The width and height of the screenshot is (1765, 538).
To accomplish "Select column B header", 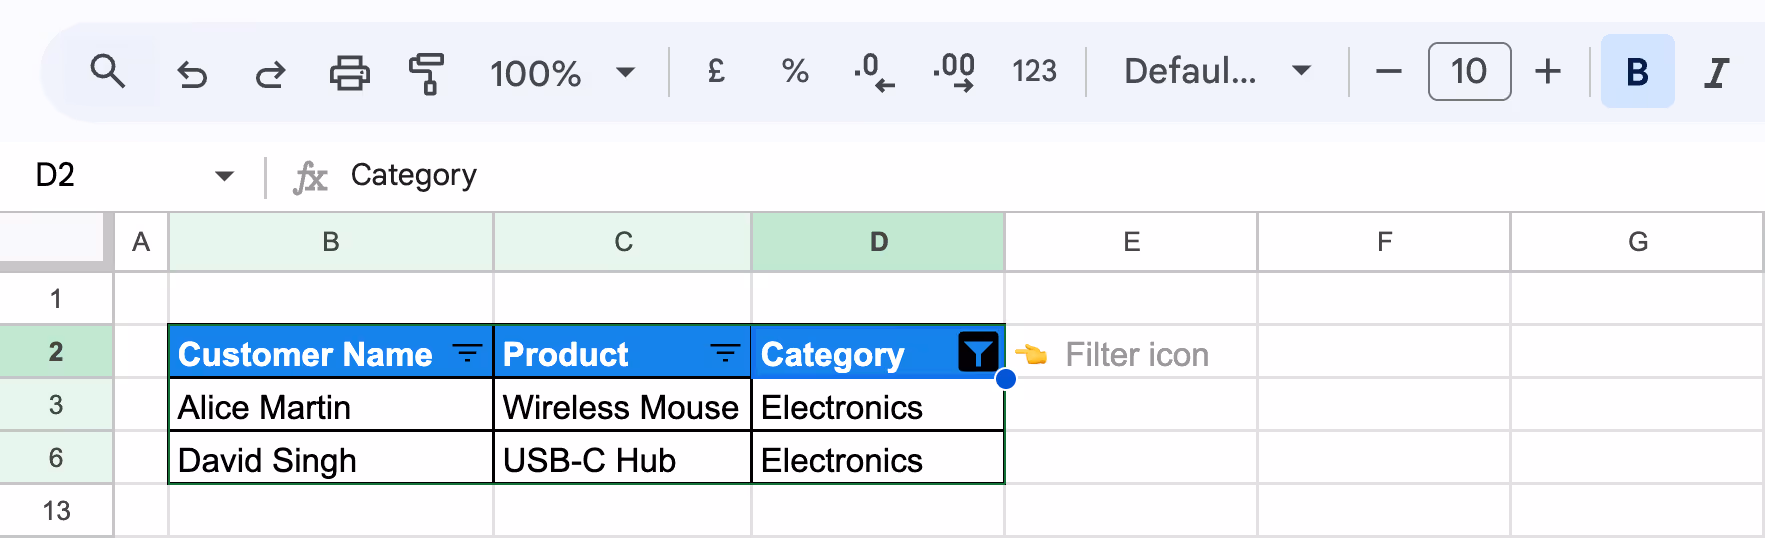I will click(x=331, y=242).
